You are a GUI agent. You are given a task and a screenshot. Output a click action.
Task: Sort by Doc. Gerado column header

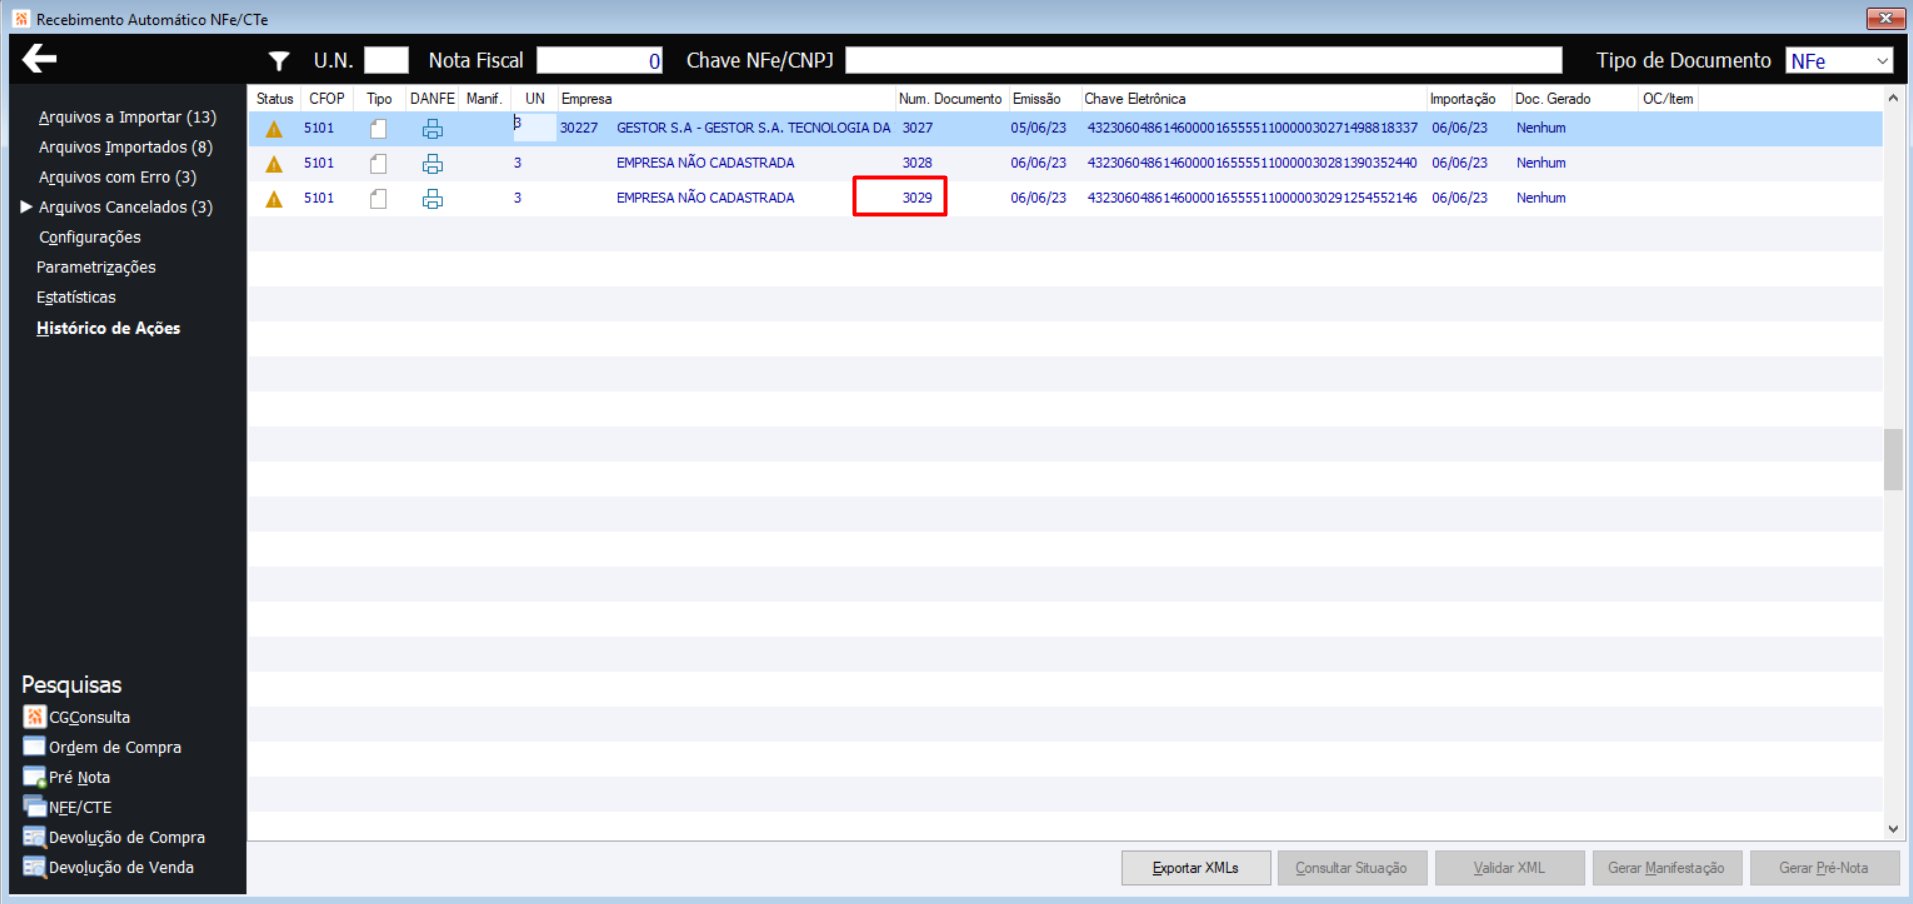point(1552,98)
